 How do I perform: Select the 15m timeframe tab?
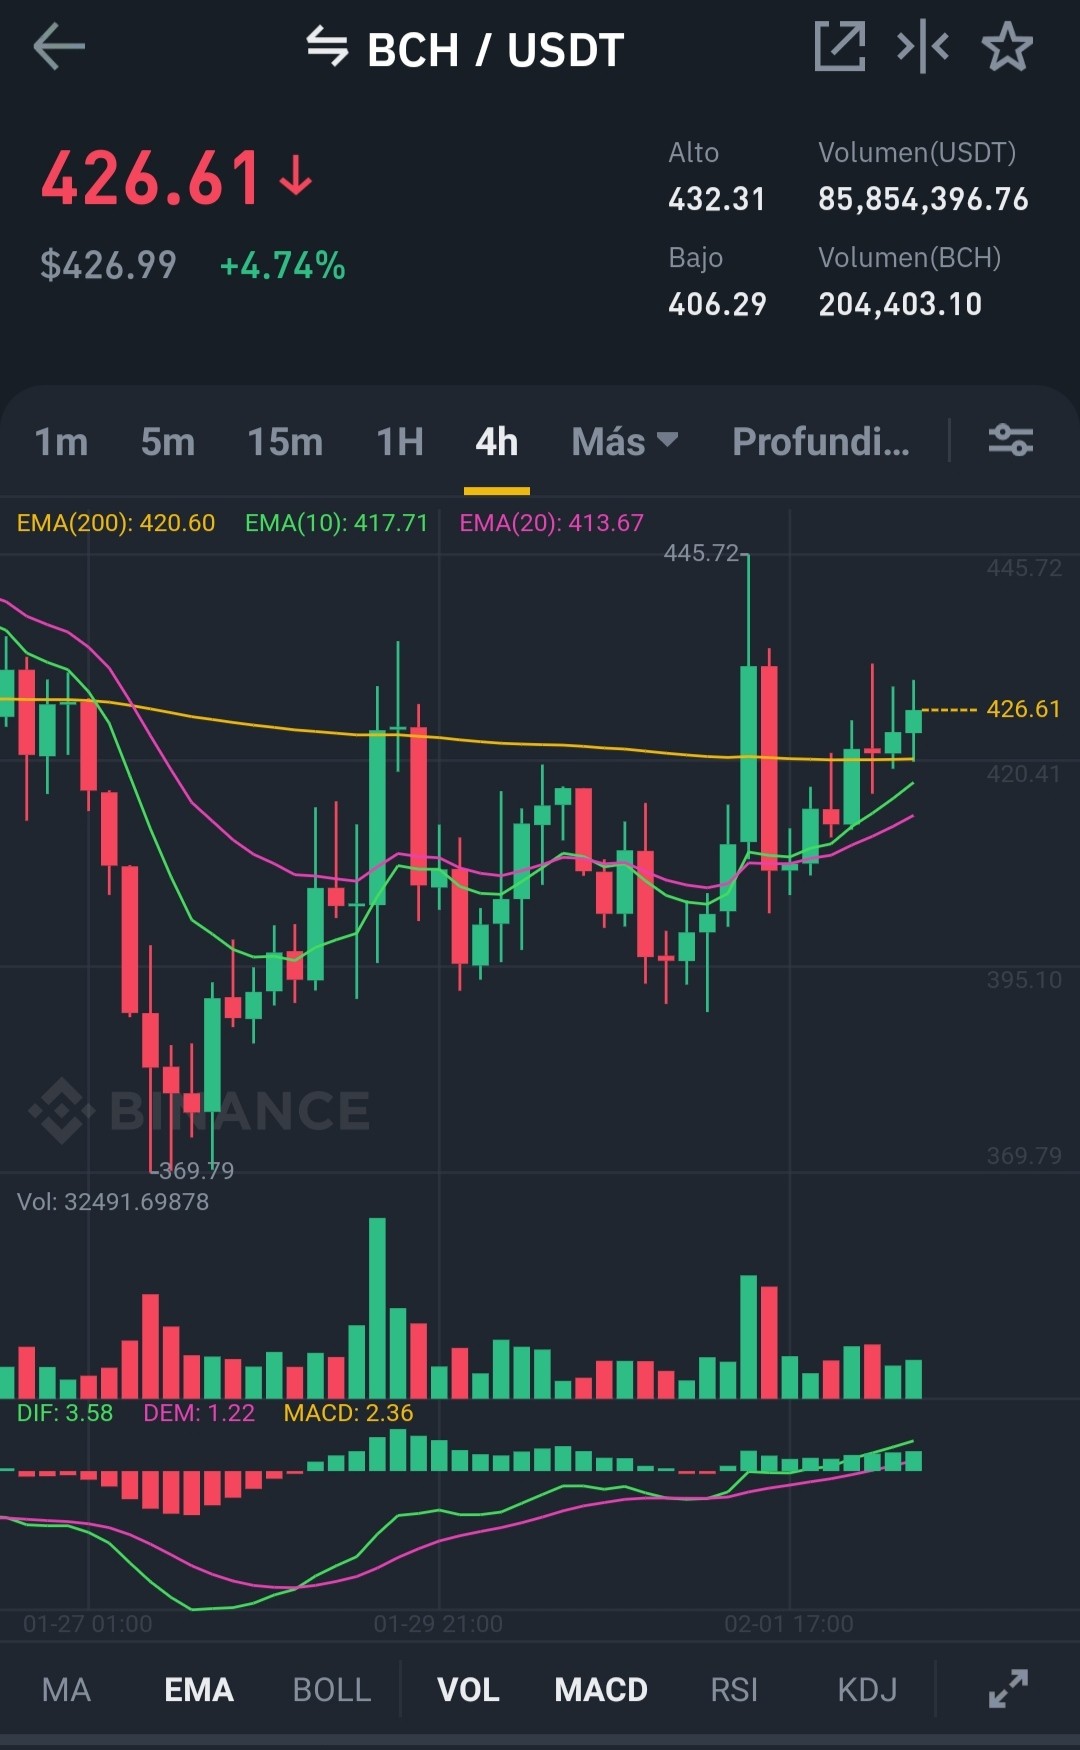click(x=285, y=441)
